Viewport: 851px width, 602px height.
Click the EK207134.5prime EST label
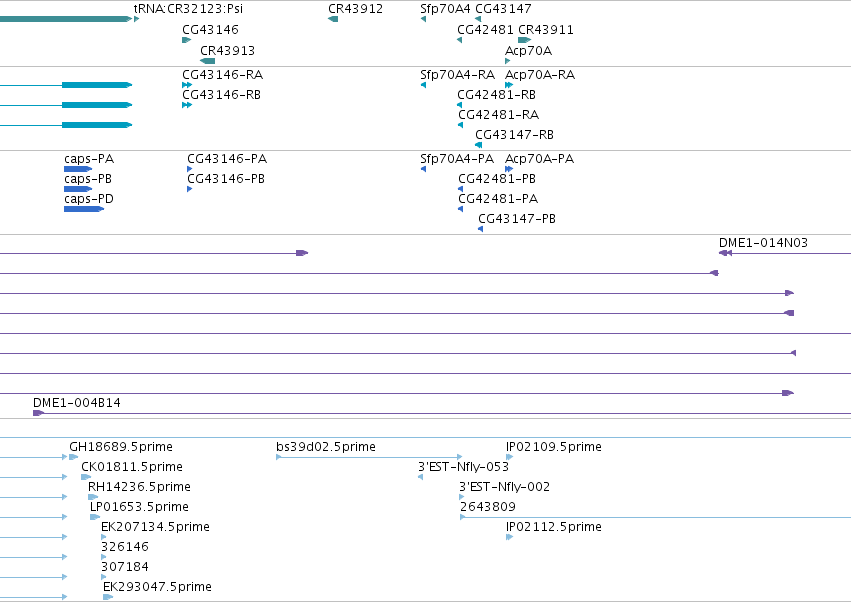155,527
